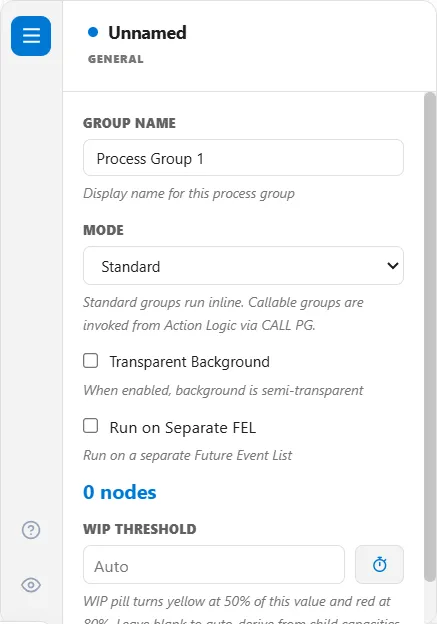Click the 'When enabled, background is semi-transparent' hint
Screen dimensions: 437x624
[223, 390]
